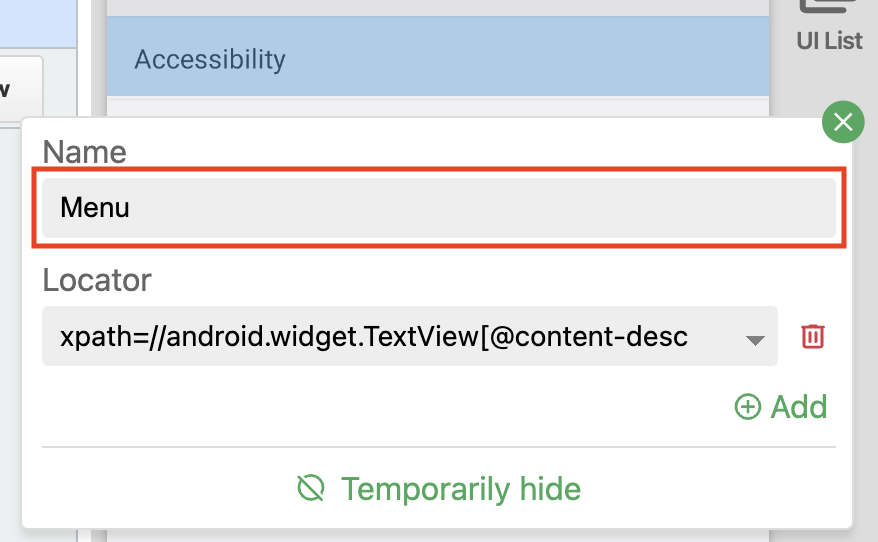Click the Add text label
This screenshot has width=878, height=542.
point(798,406)
